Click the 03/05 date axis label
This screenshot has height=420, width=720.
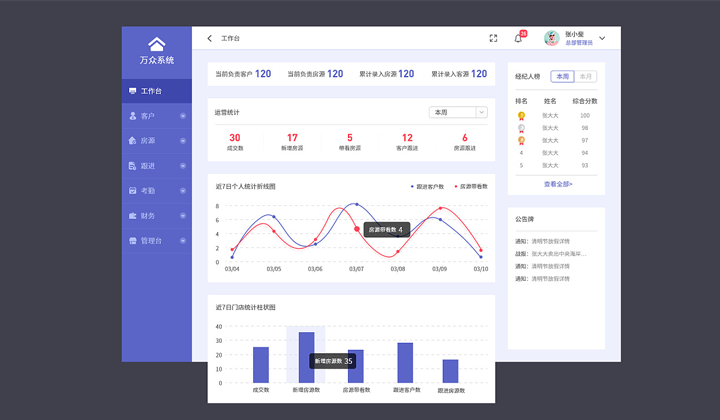(274, 269)
